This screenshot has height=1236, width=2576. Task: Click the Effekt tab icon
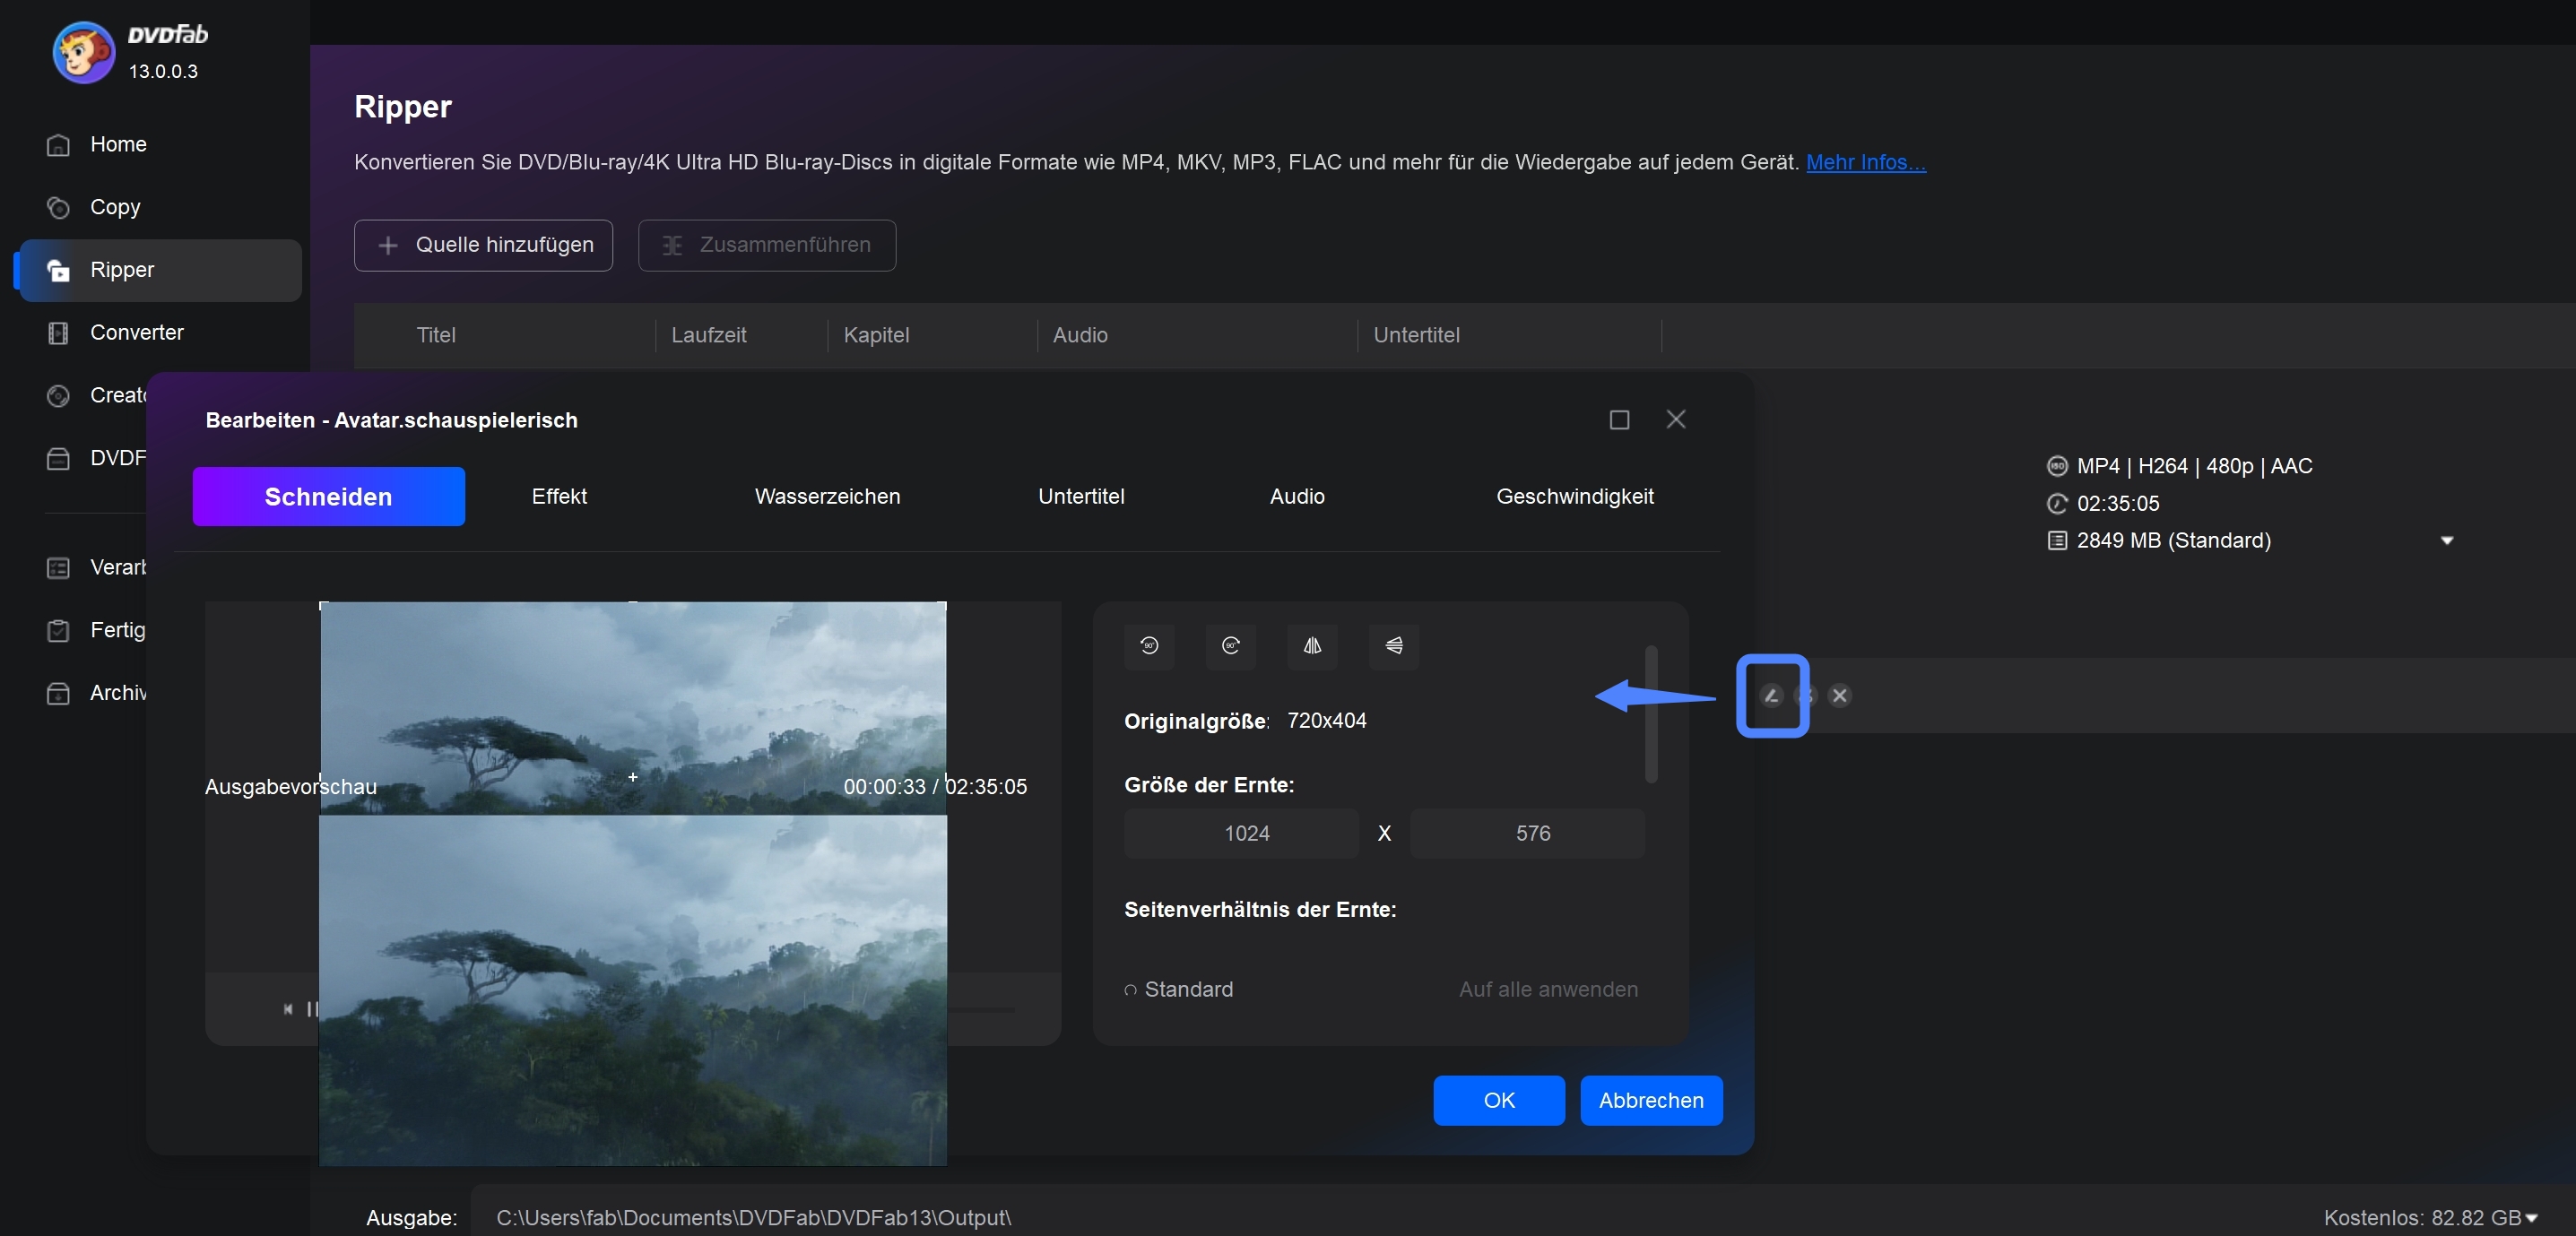[x=559, y=496]
